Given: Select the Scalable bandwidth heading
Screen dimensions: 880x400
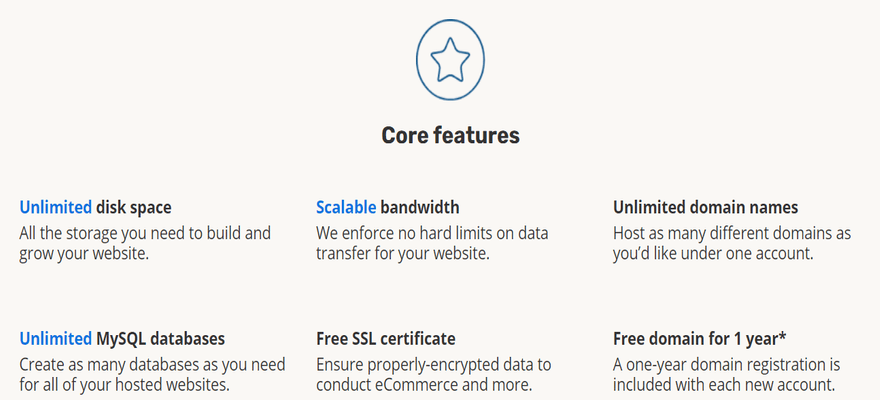Looking at the screenshot, I should [x=387, y=208].
